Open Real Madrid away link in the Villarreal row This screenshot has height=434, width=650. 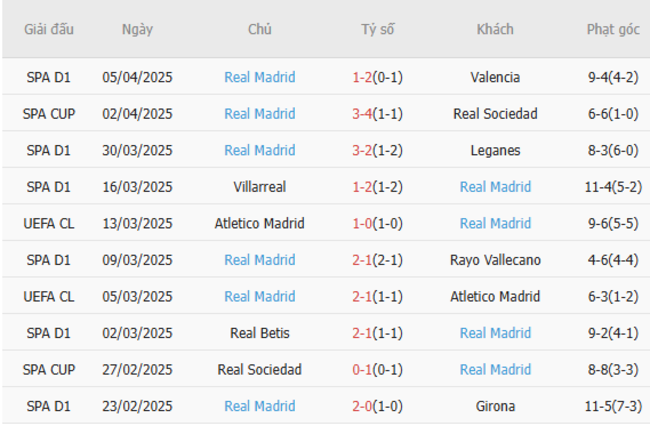(495, 187)
